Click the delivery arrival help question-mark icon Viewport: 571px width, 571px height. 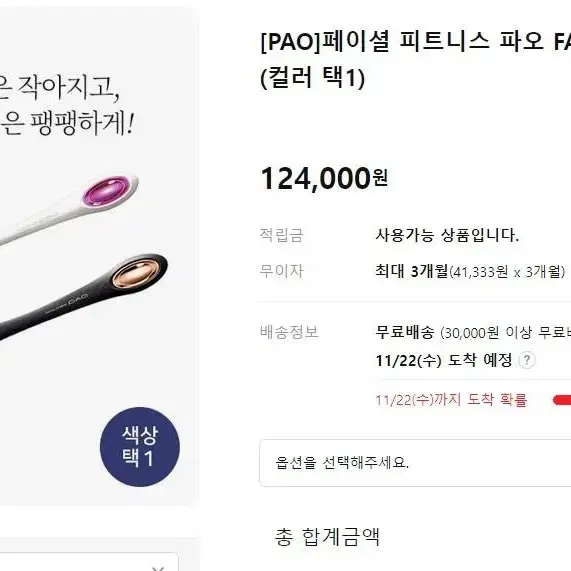pyautogui.click(x=526, y=361)
